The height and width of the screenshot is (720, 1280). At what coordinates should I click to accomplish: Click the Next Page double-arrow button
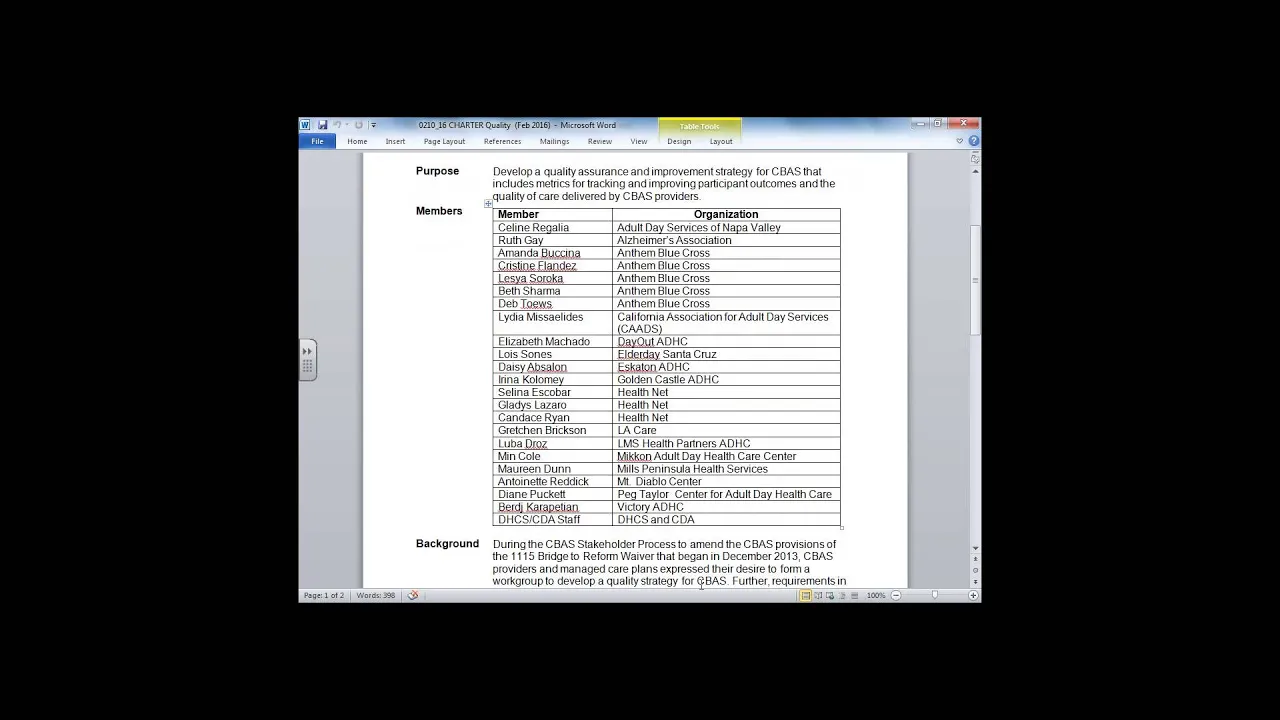click(x=975, y=581)
